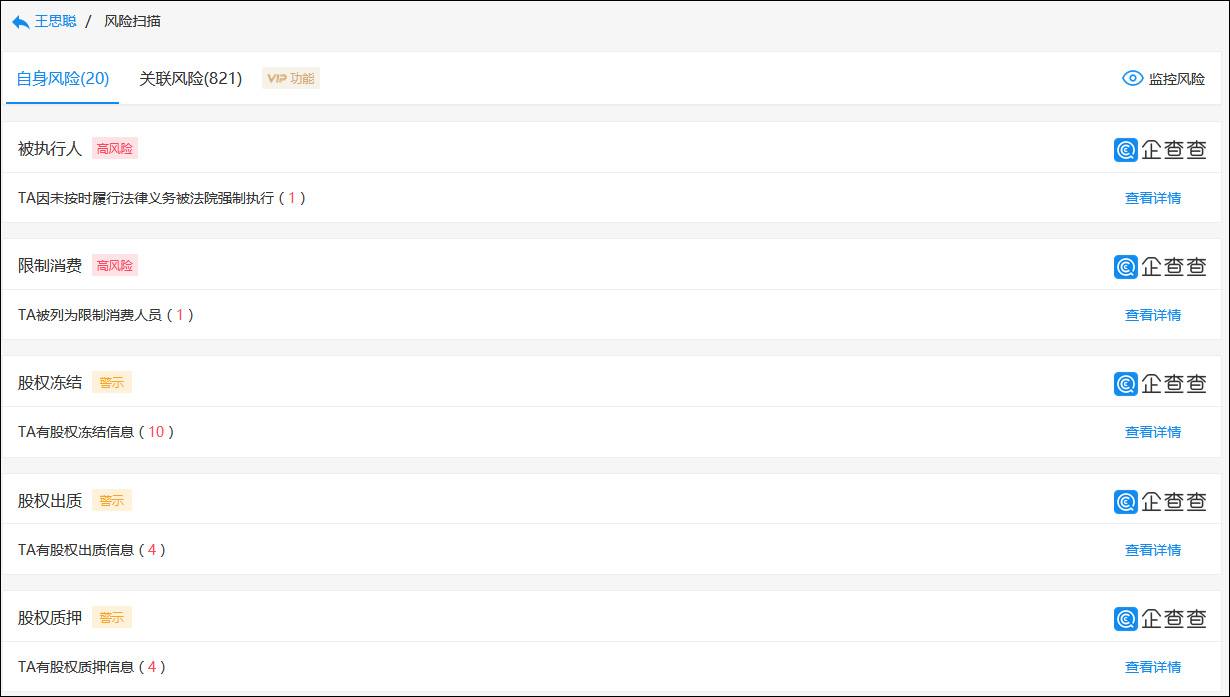The image size is (1230, 697).
Task: View details for 被执行人 risk
Action: tap(1152, 198)
